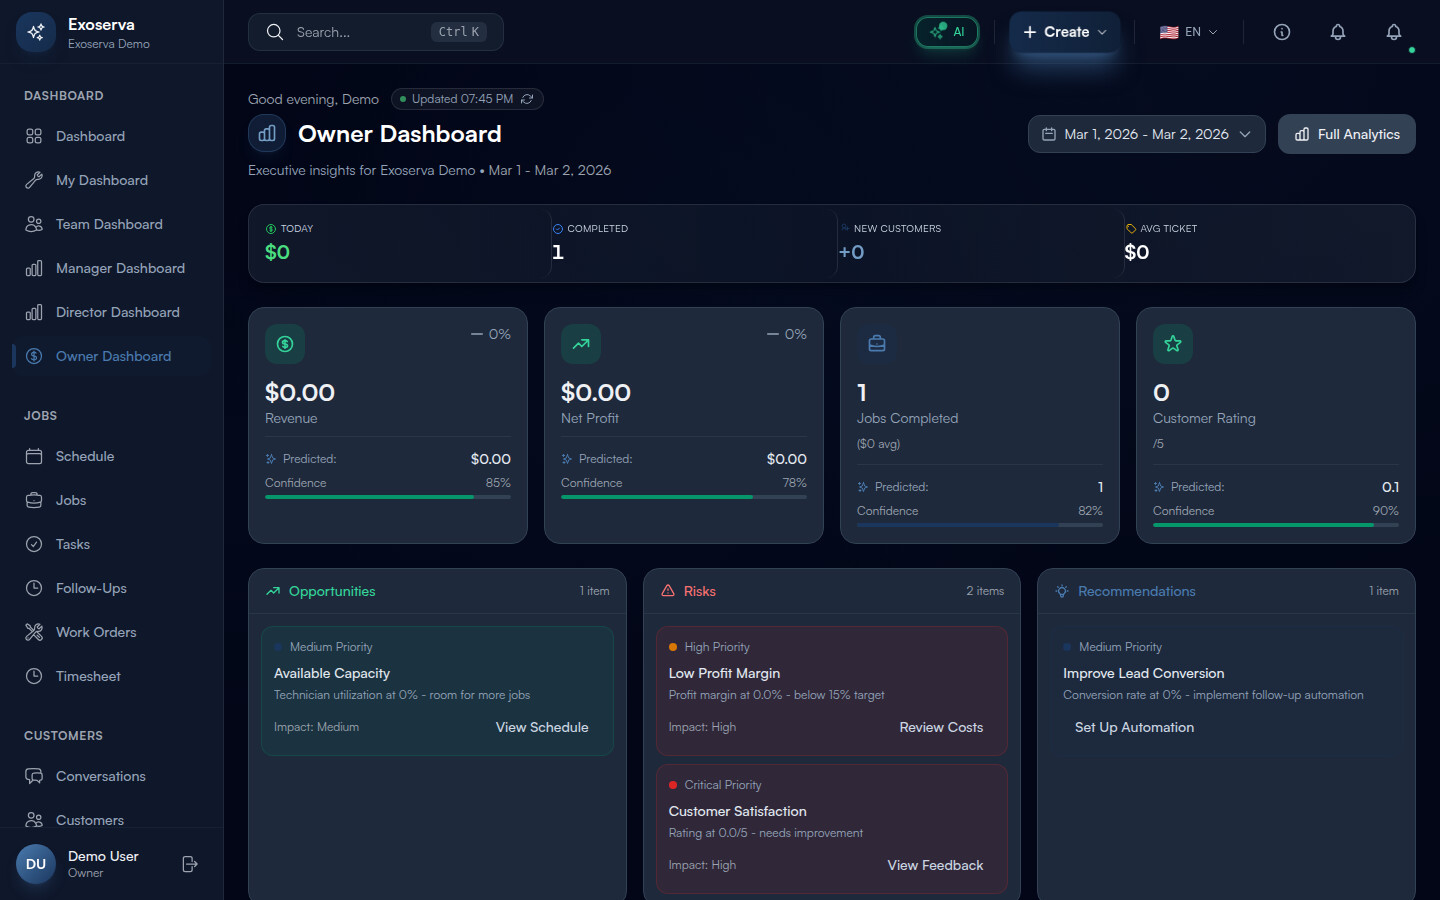Image resolution: width=1440 pixels, height=900 pixels.
Task: Click the refresh icon beside Updated 07:45 PM
Action: coord(527,99)
